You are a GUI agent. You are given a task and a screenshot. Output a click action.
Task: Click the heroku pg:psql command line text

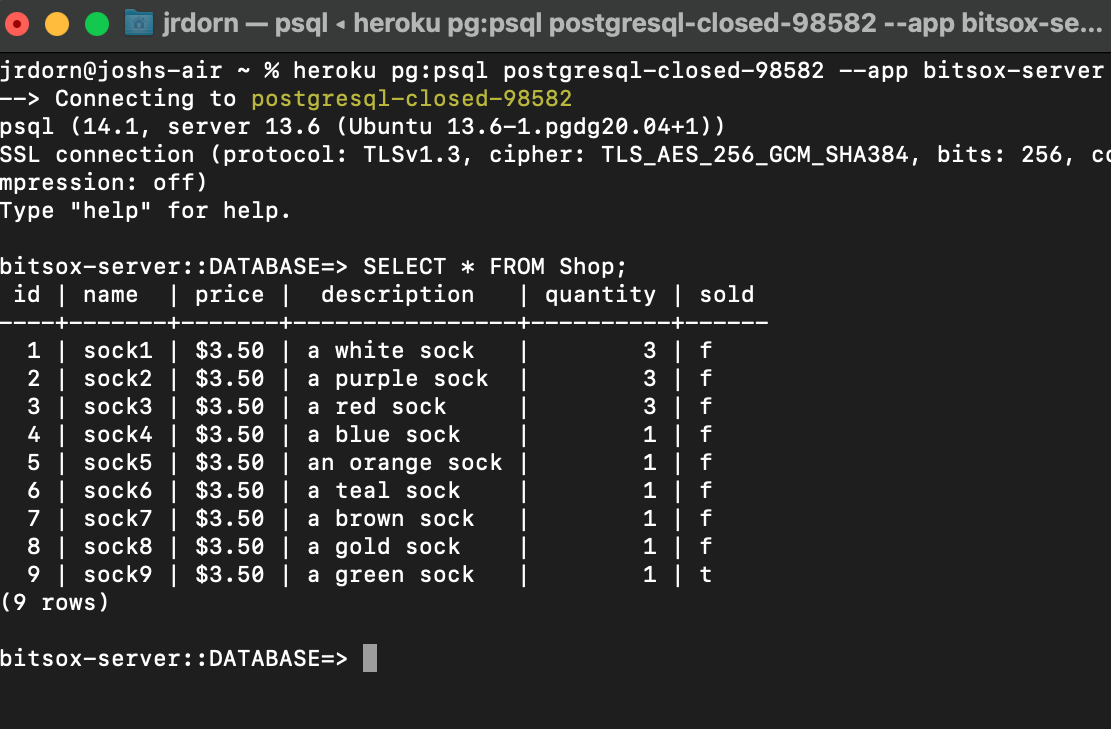pyautogui.click(x=698, y=70)
